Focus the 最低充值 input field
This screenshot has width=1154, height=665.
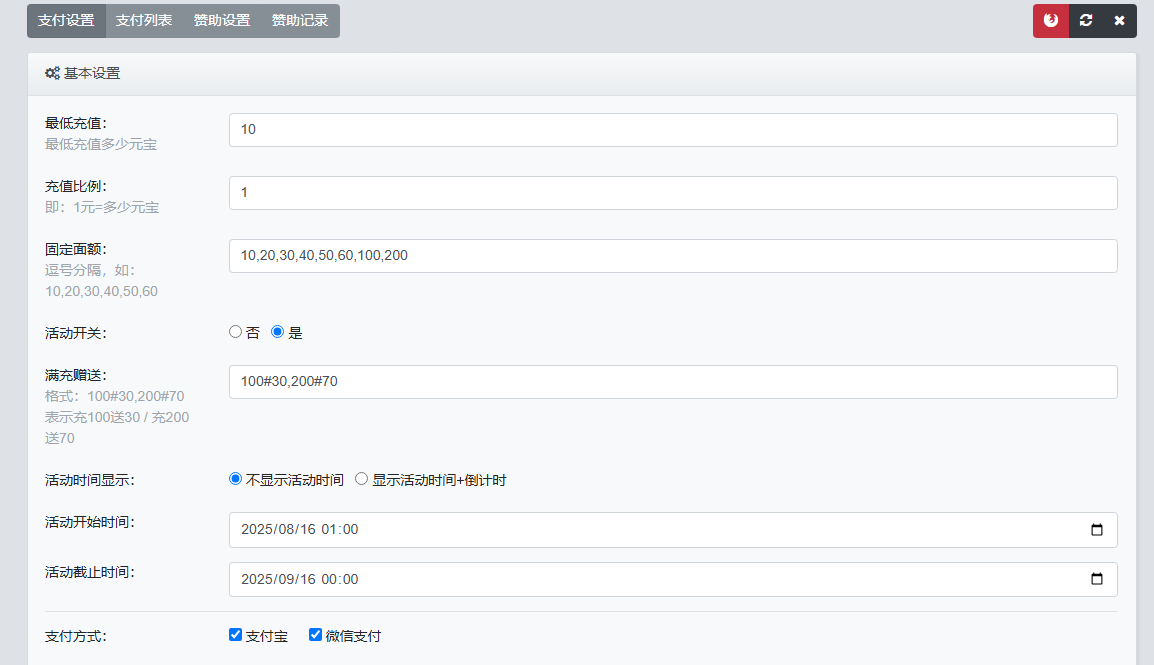point(672,130)
